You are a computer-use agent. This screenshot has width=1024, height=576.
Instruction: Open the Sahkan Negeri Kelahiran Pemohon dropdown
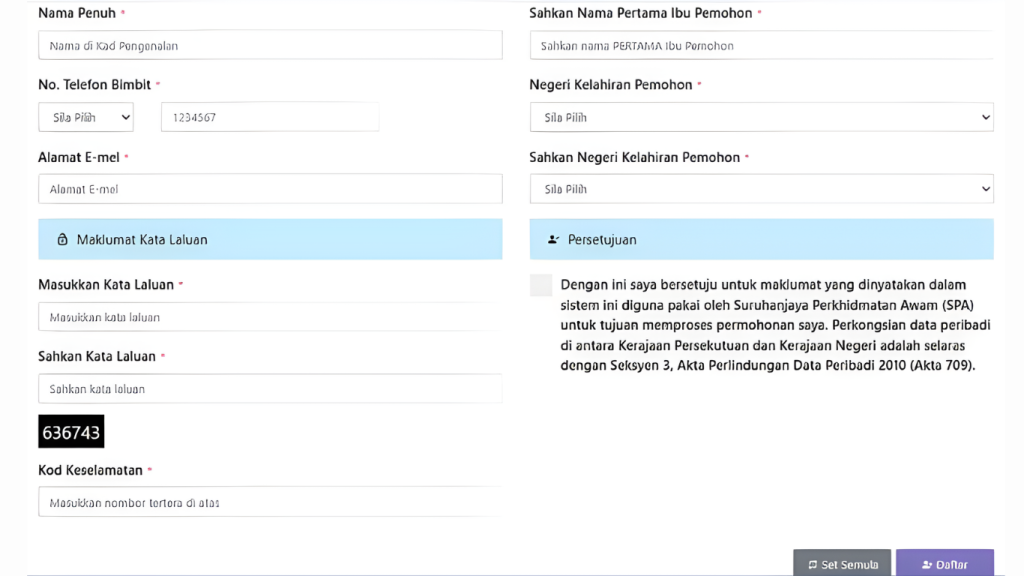point(761,189)
